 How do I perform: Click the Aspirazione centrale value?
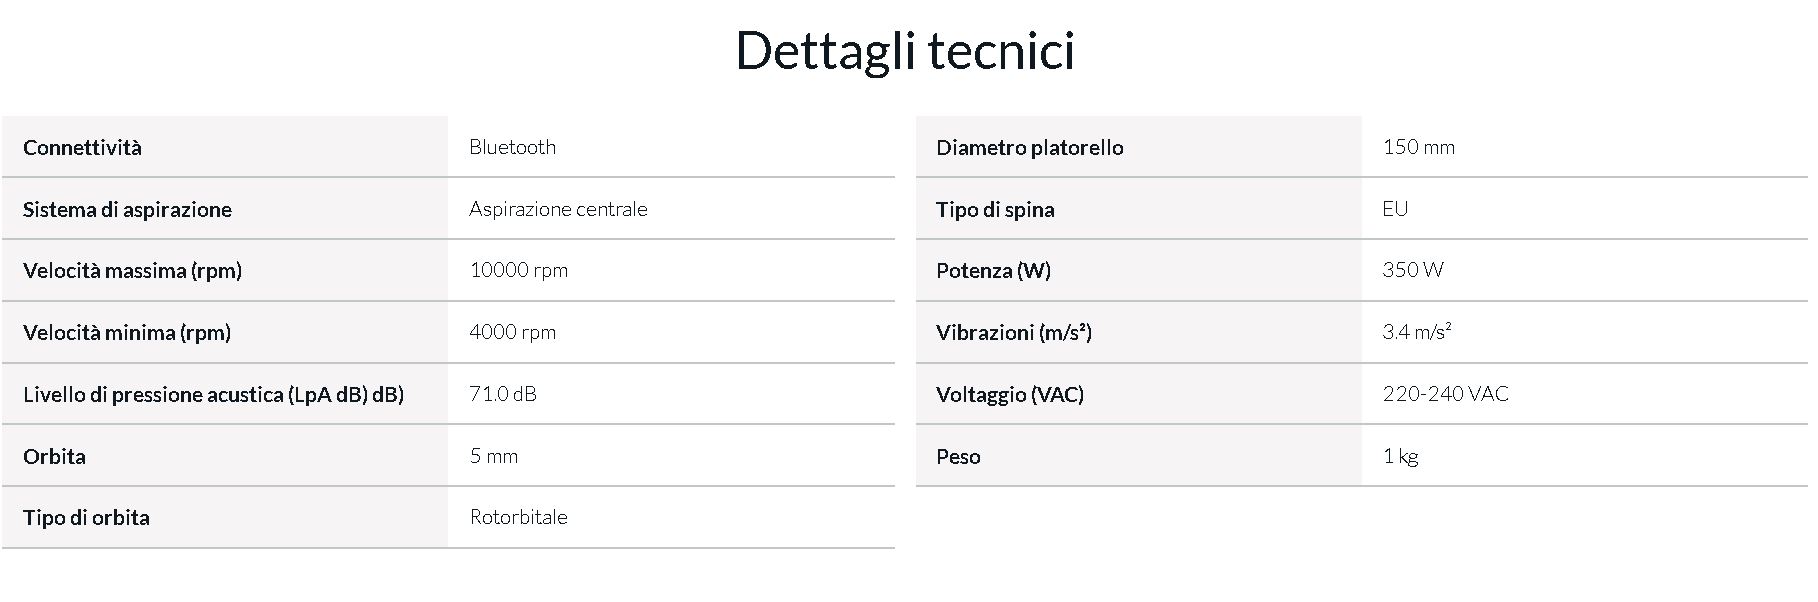[x=558, y=209]
